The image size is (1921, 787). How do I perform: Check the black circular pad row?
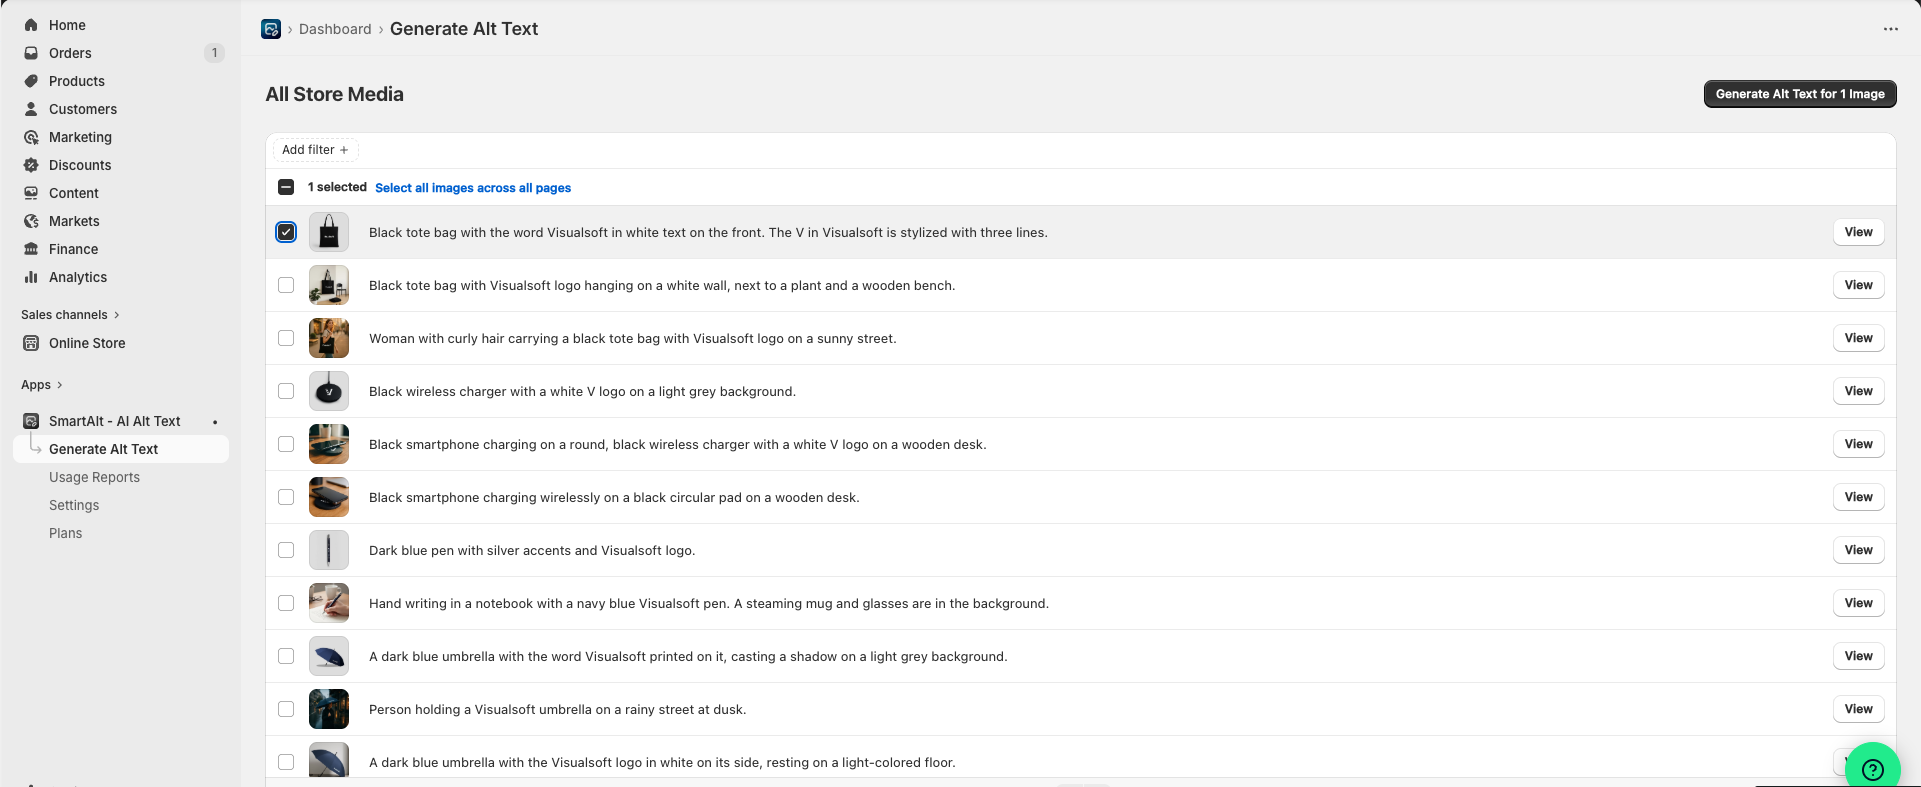pos(286,497)
